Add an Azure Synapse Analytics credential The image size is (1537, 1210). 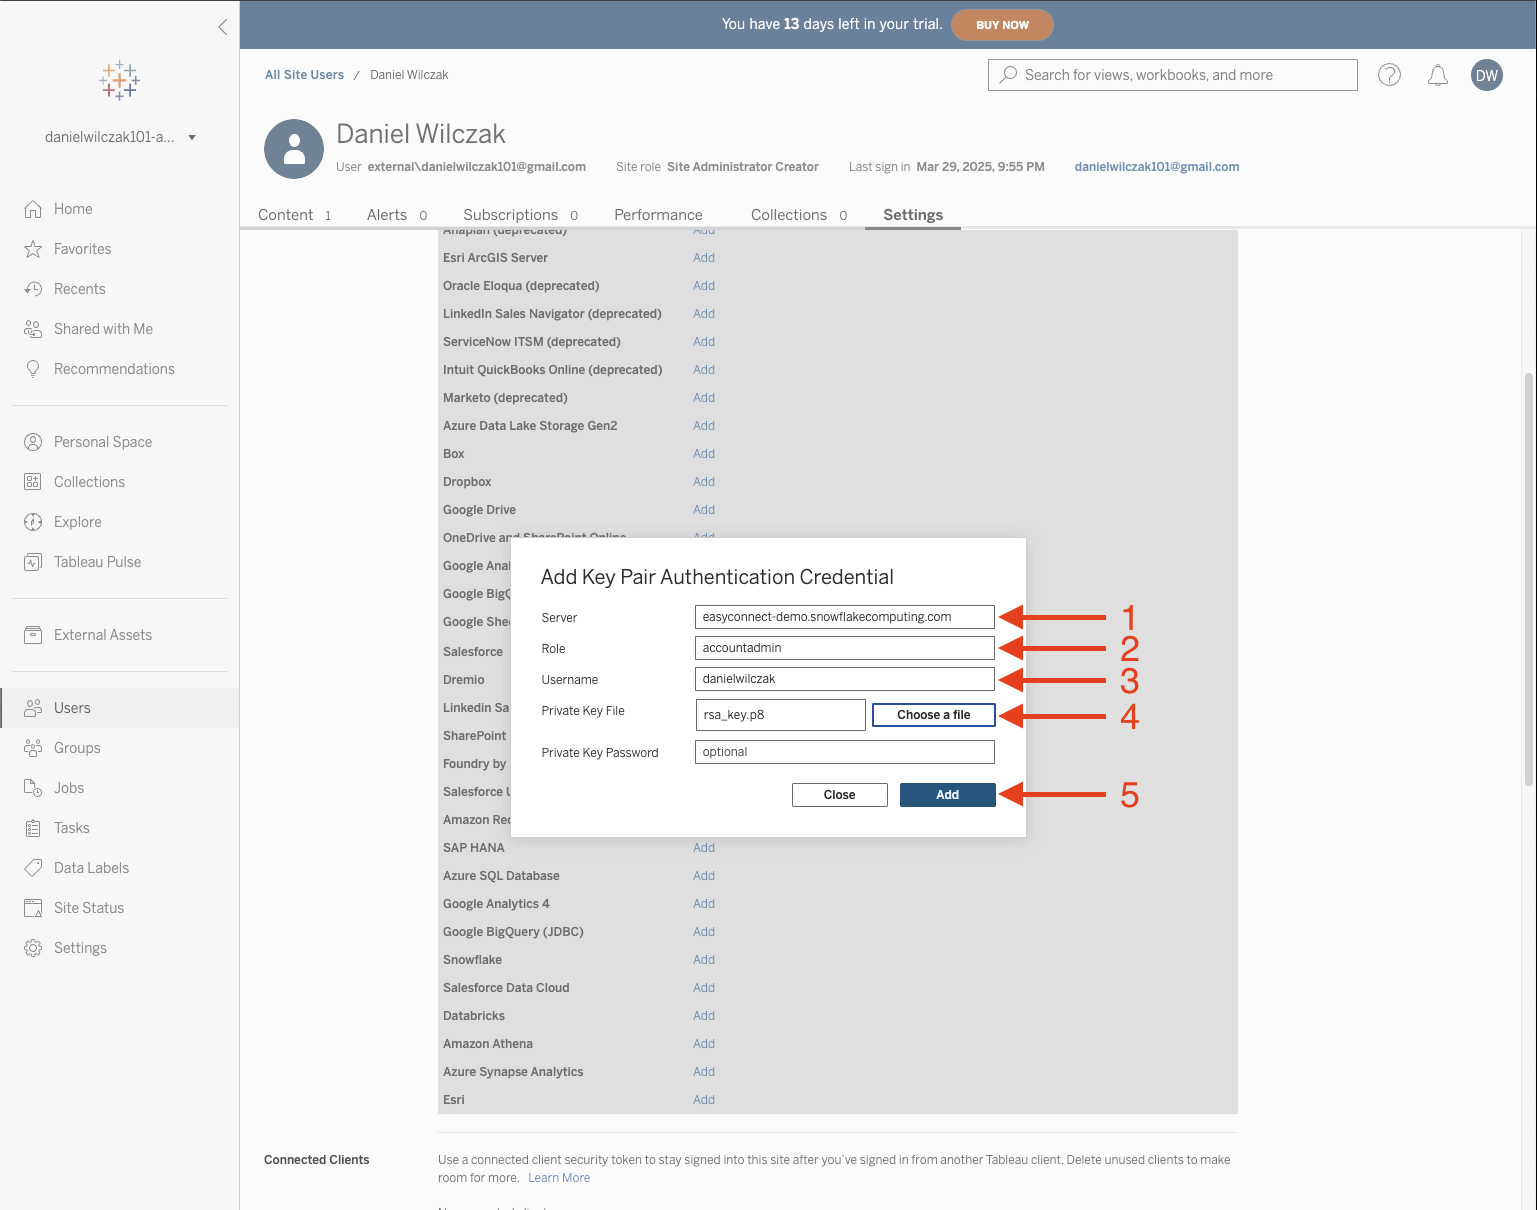click(x=704, y=1072)
